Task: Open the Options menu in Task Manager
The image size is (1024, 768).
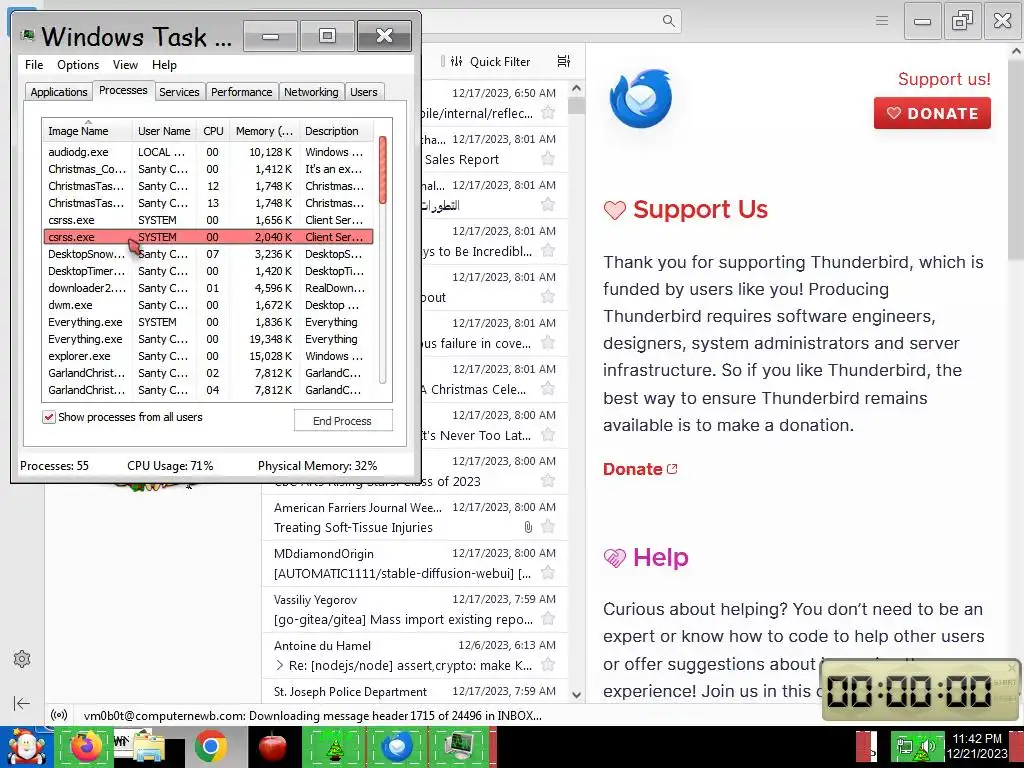Action: (x=78, y=65)
